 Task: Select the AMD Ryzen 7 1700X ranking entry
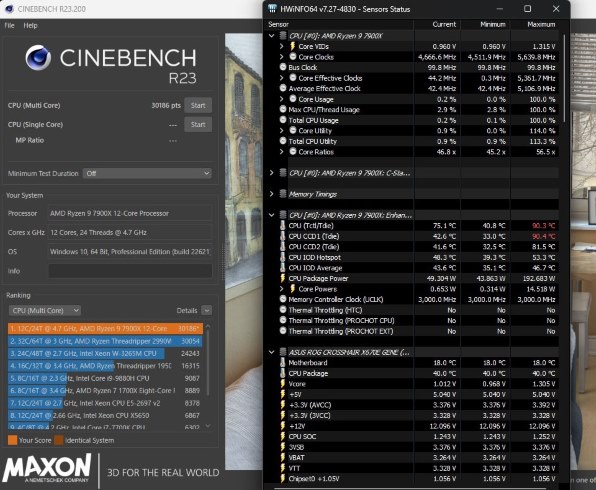pos(104,390)
